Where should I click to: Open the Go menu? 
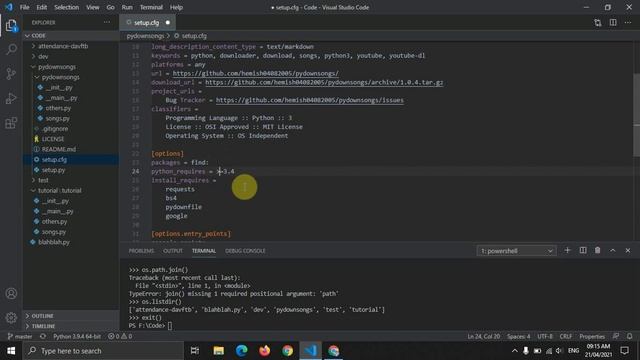point(111,7)
